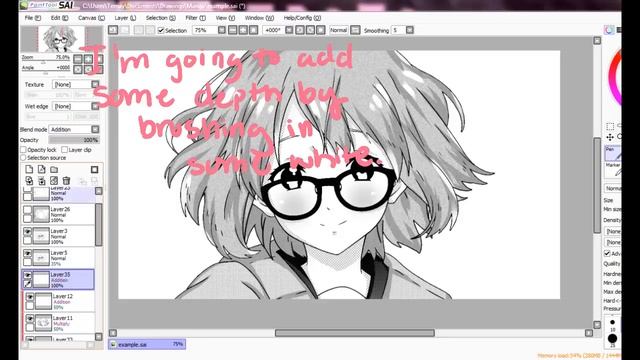
Task: Hide Layer11 using its eye icon
Action: (30, 319)
